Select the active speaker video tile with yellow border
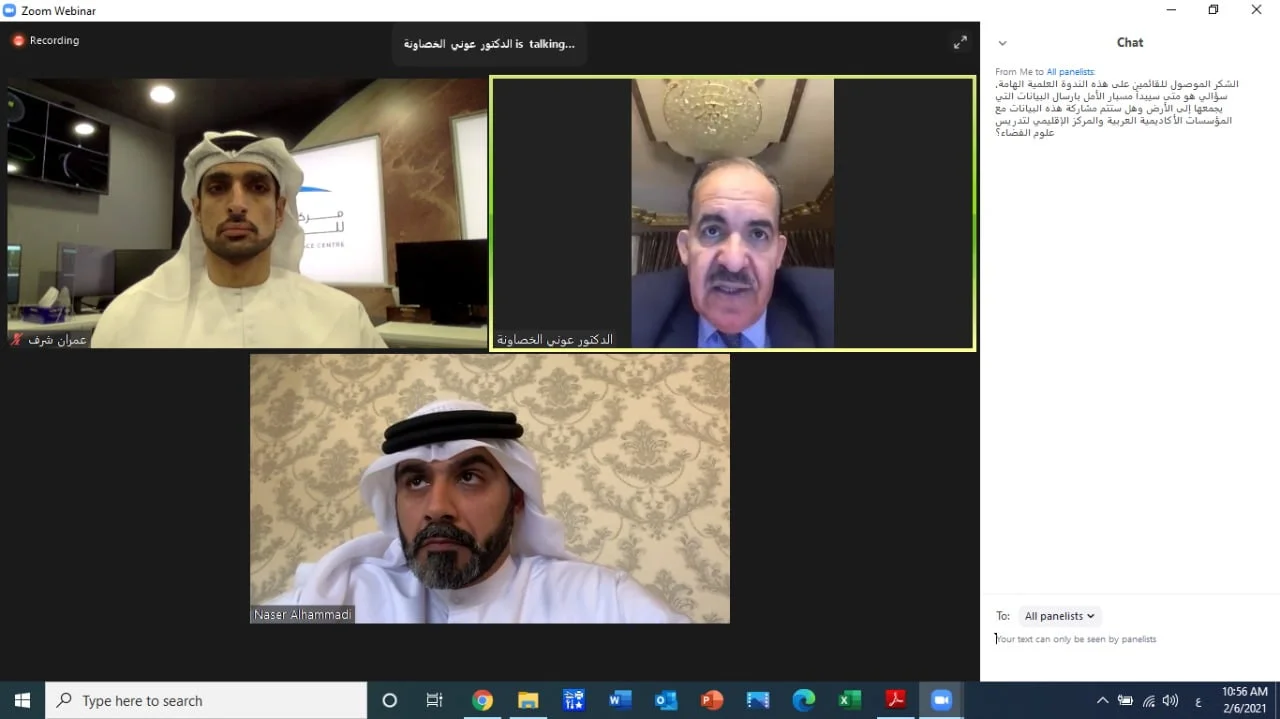Screen dimensions: 1280x719 coord(732,214)
